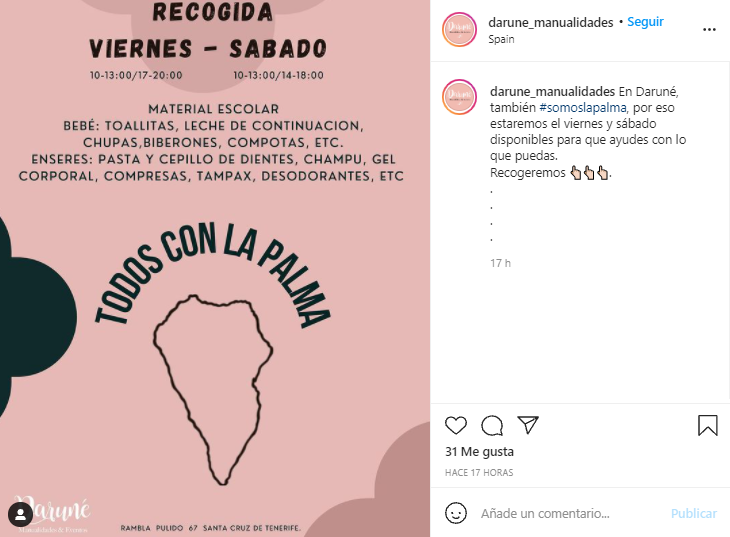
Task: Save post with bookmark icon
Action: point(707,425)
